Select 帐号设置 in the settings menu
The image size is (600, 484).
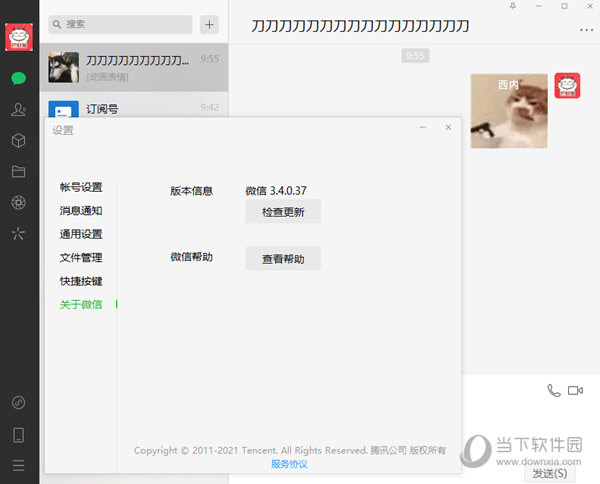[x=81, y=187]
